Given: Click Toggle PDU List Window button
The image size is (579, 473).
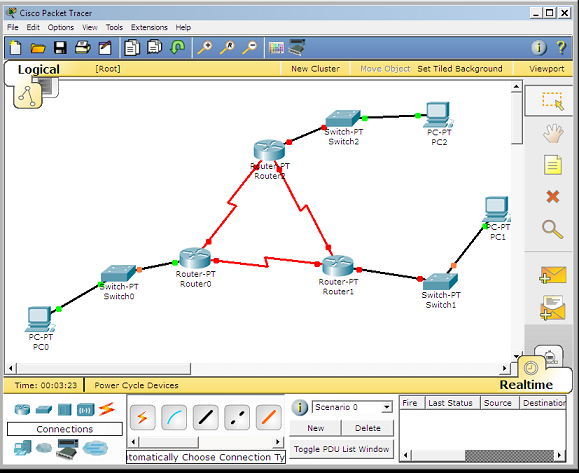Looking at the screenshot, I should (342, 449).
